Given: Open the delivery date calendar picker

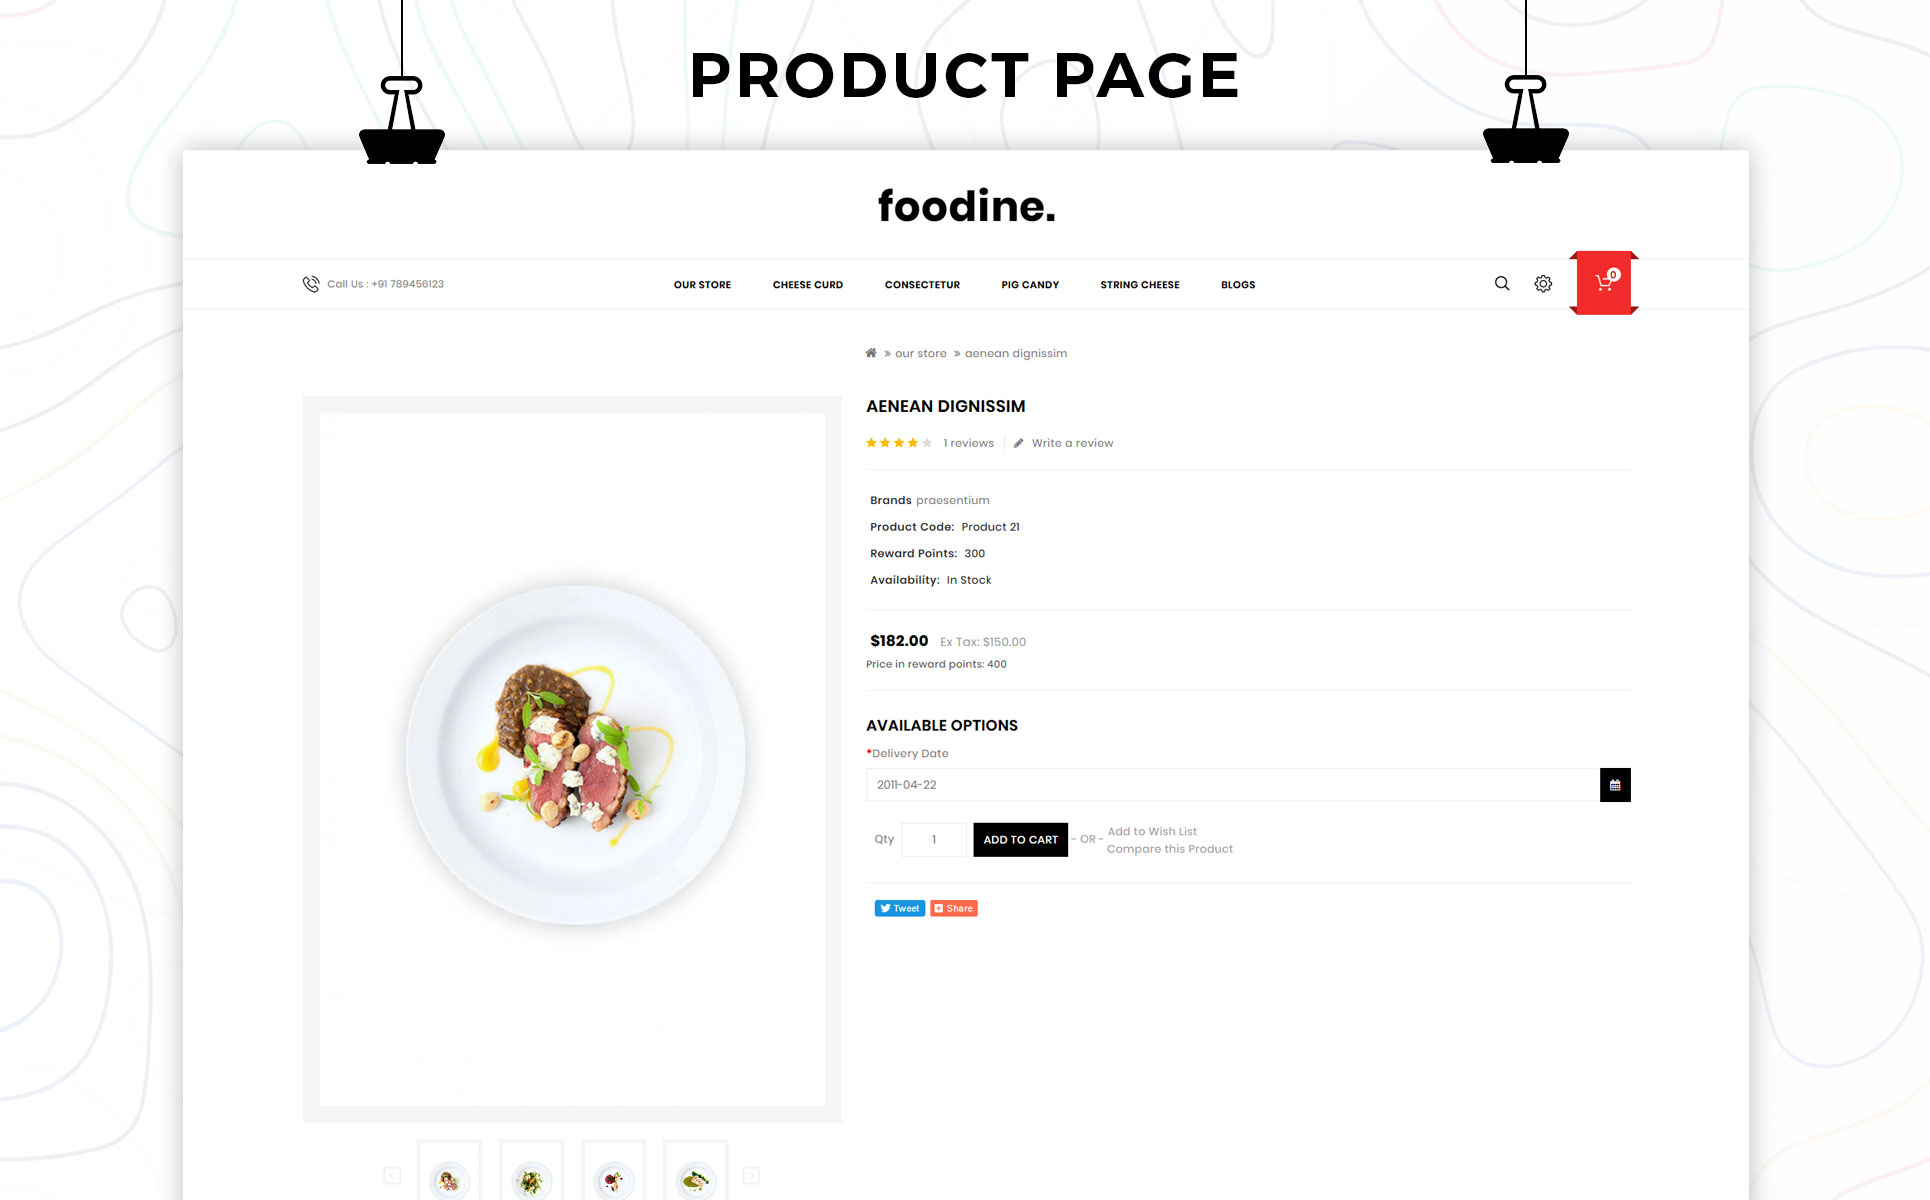Looking at the screenshot, I should pos(1615,785).
